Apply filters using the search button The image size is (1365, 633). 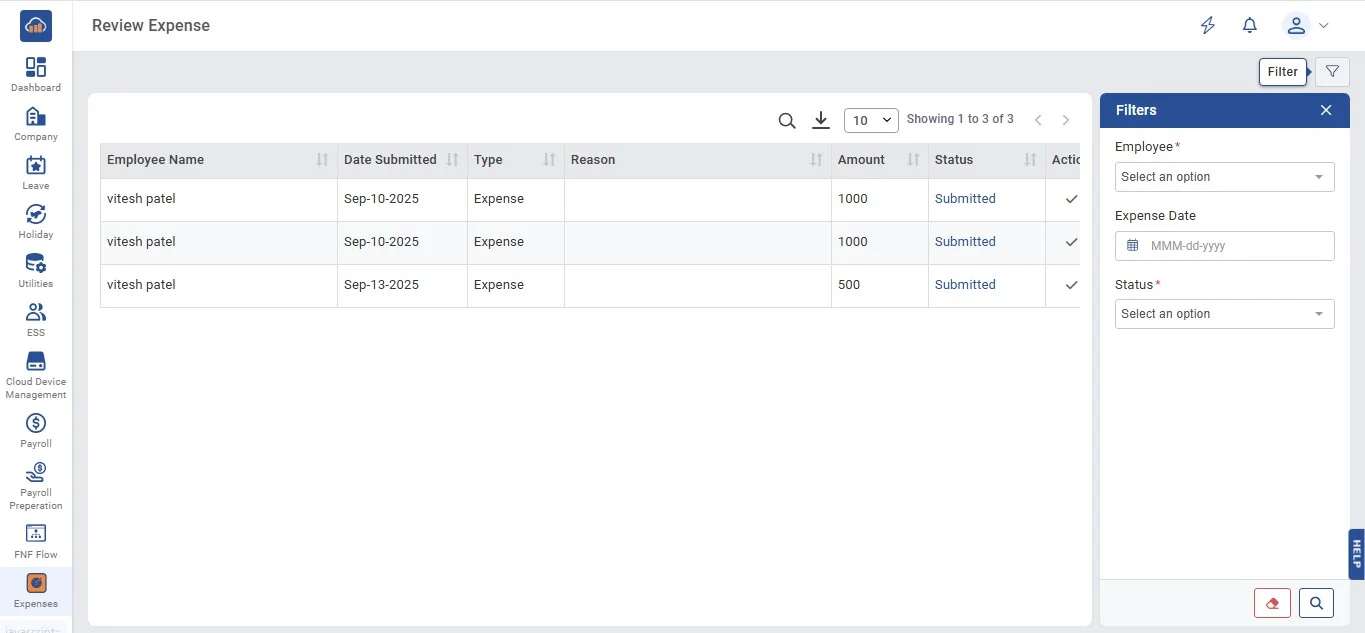(1316, 603)
